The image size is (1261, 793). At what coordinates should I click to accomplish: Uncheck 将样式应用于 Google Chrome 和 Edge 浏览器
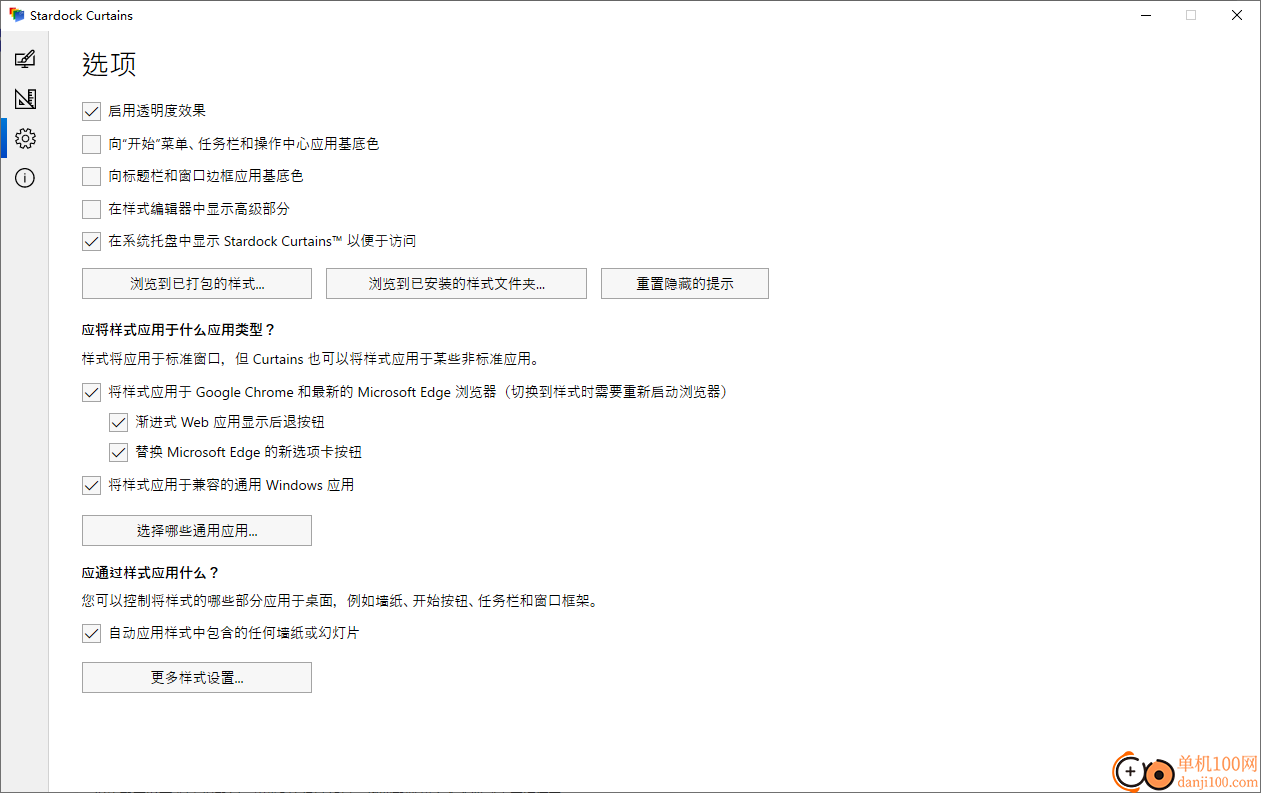pos(91,392)
